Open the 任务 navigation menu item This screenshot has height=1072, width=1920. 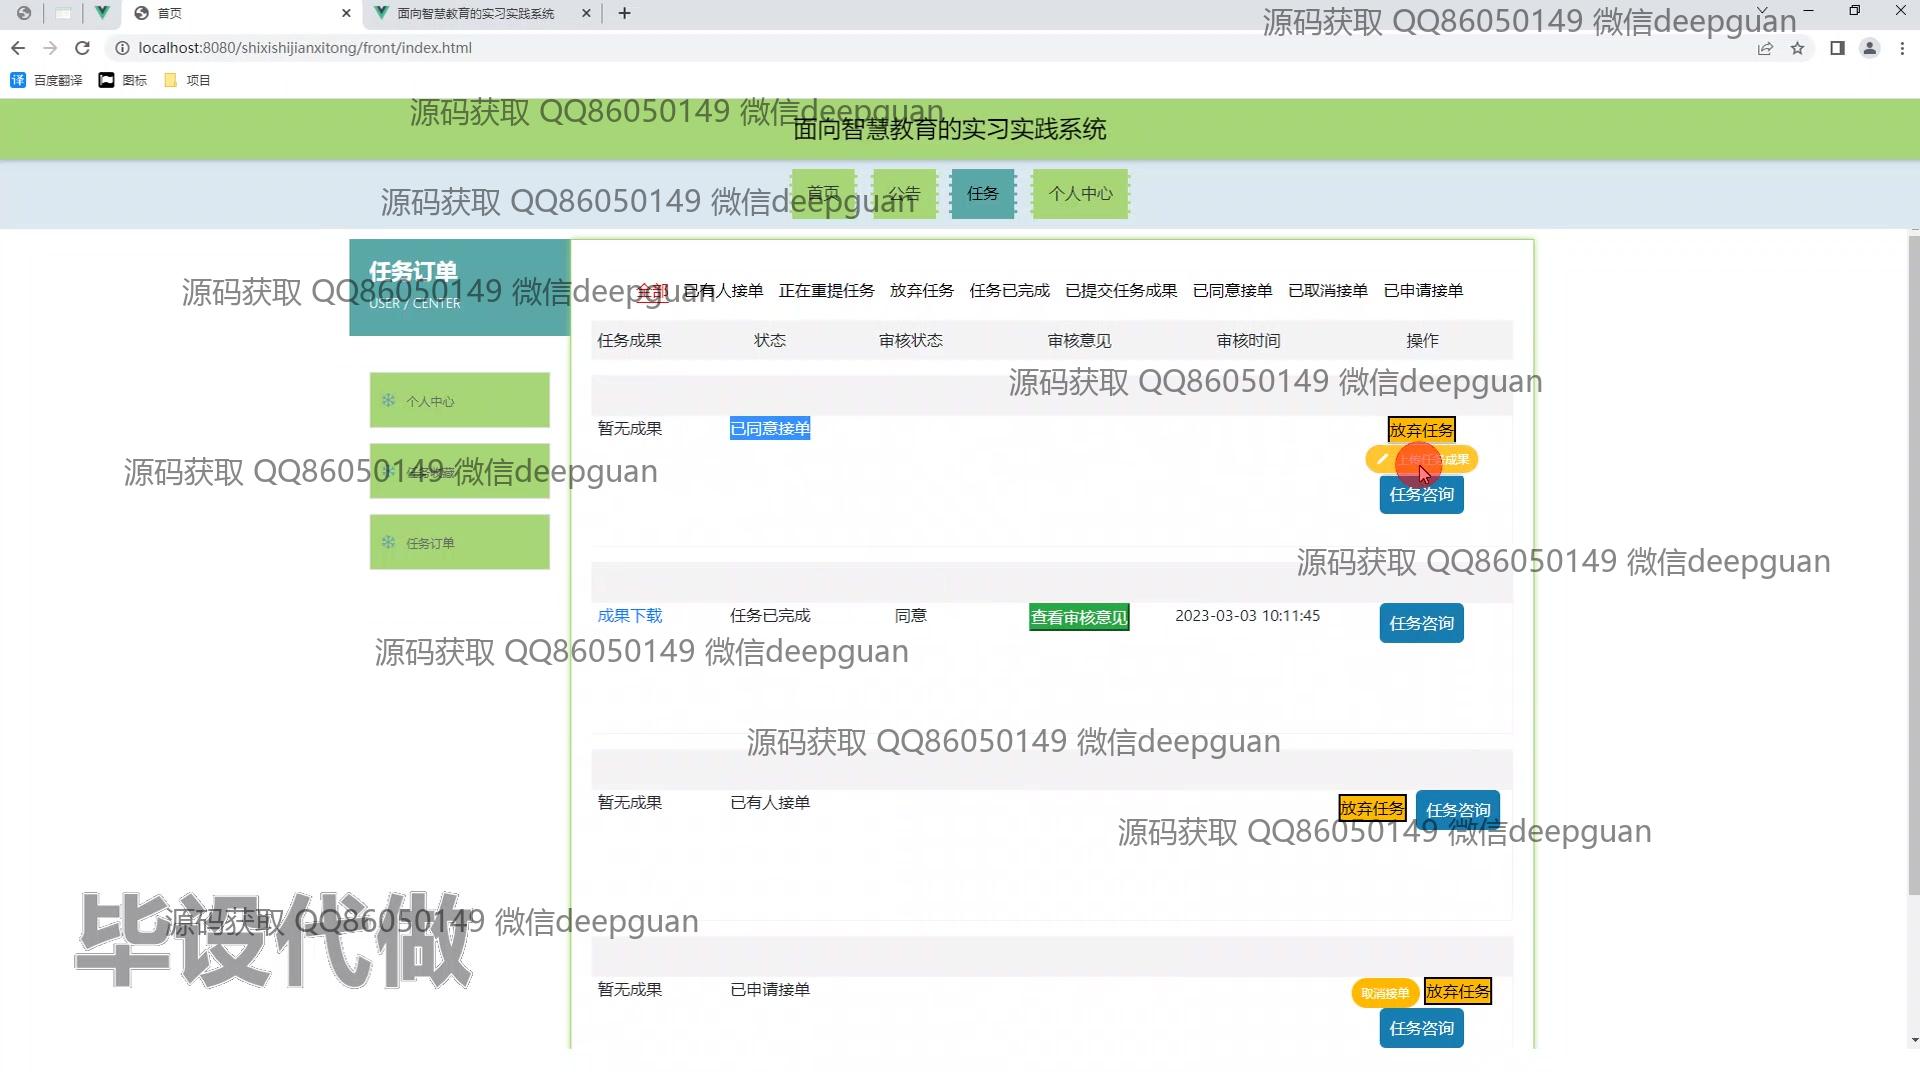[983, 194]
